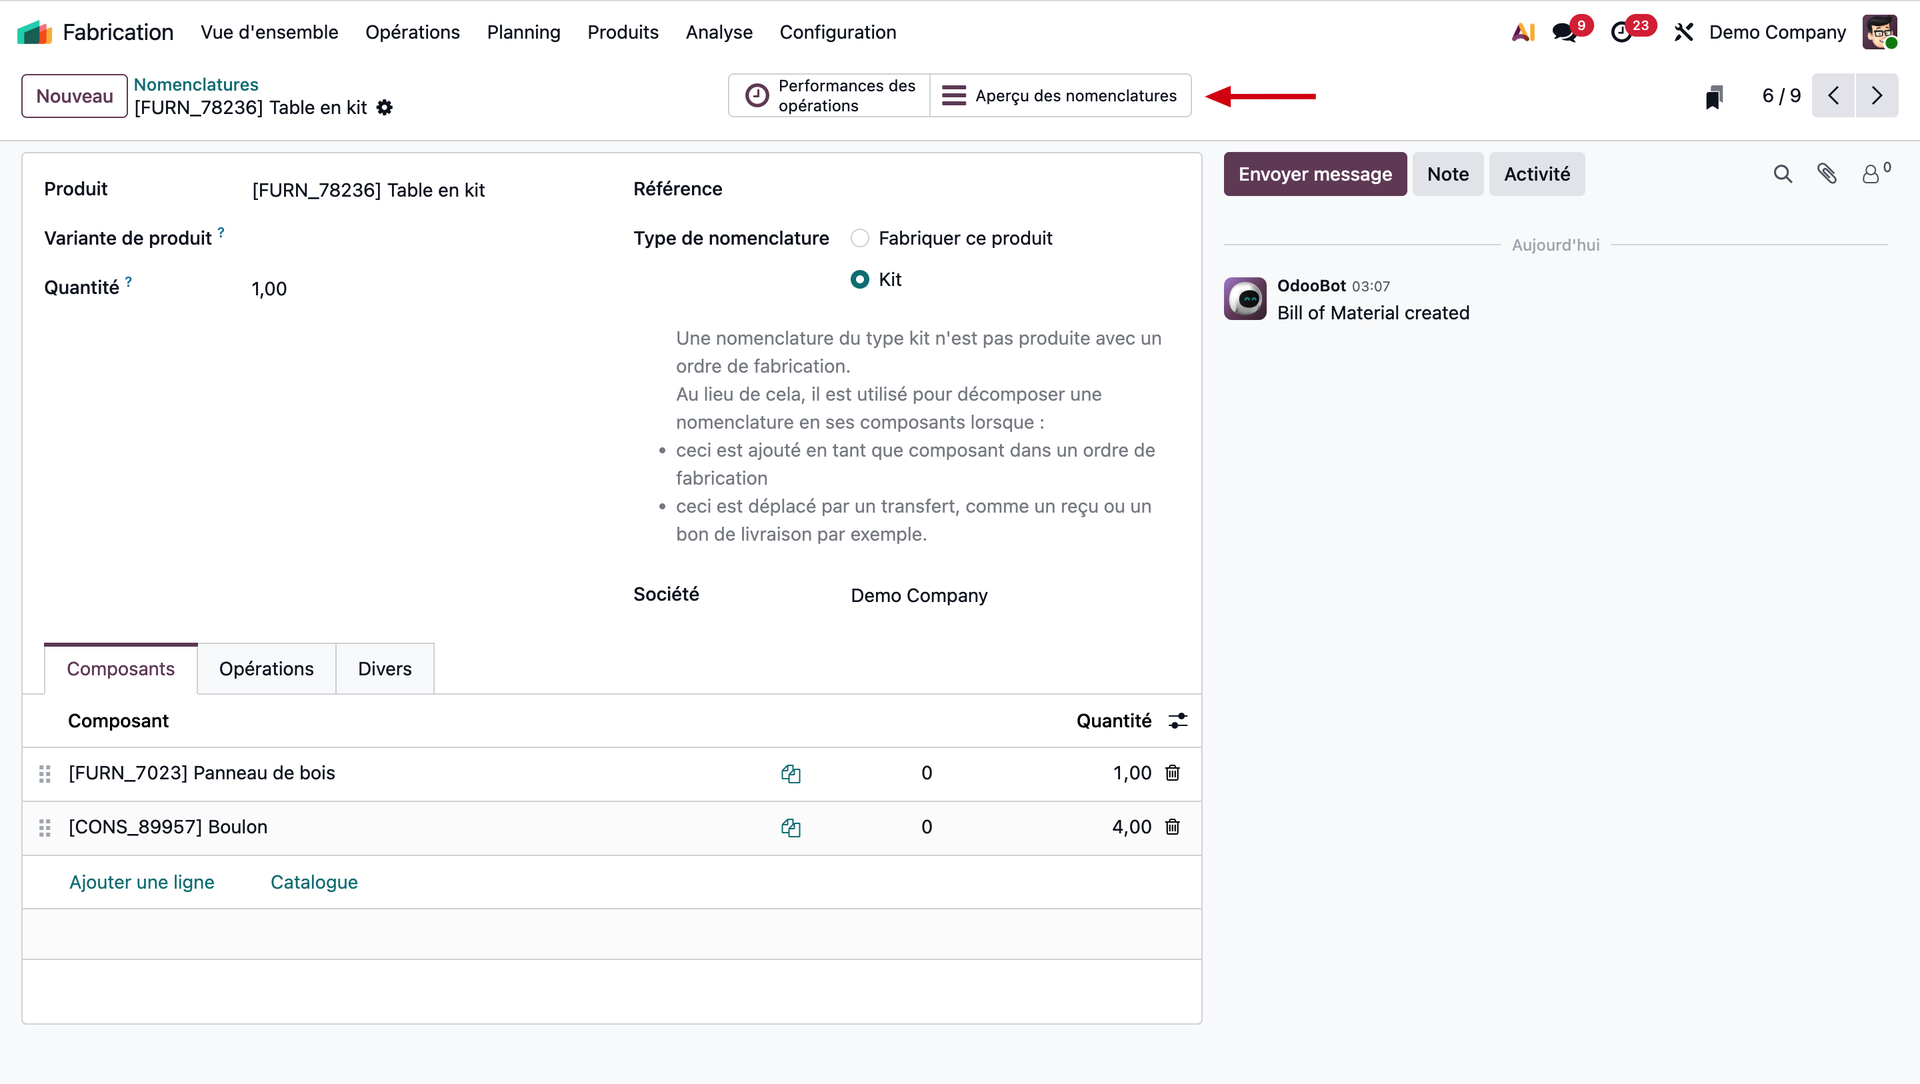Delete the Panneau de bois component line
The height and width of the screenshot is (1084, 1920).
(x=1173, y=773)
